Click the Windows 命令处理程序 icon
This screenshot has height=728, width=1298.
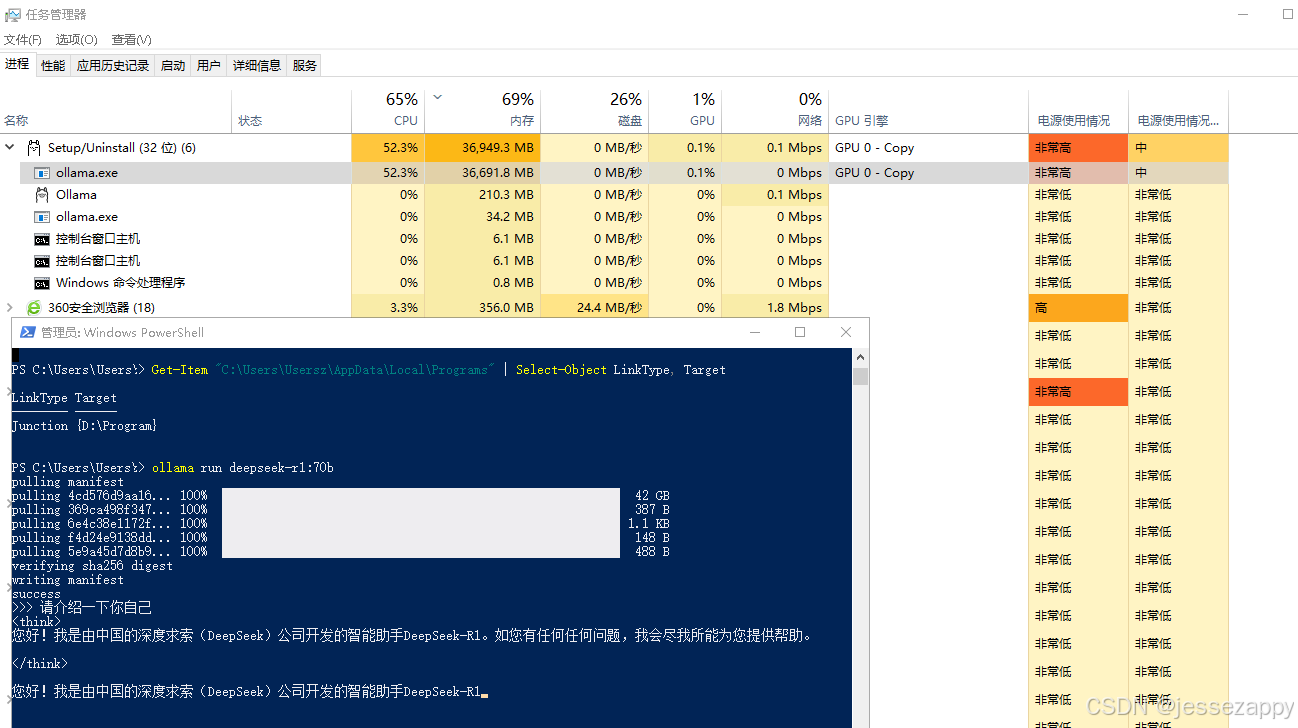pos(42,283)
